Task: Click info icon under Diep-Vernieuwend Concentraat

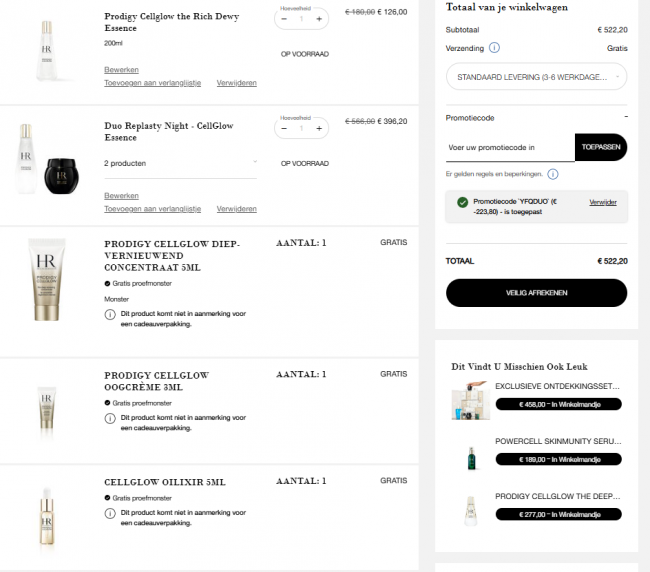Action: pyautogui.click(x=110, y=315)
